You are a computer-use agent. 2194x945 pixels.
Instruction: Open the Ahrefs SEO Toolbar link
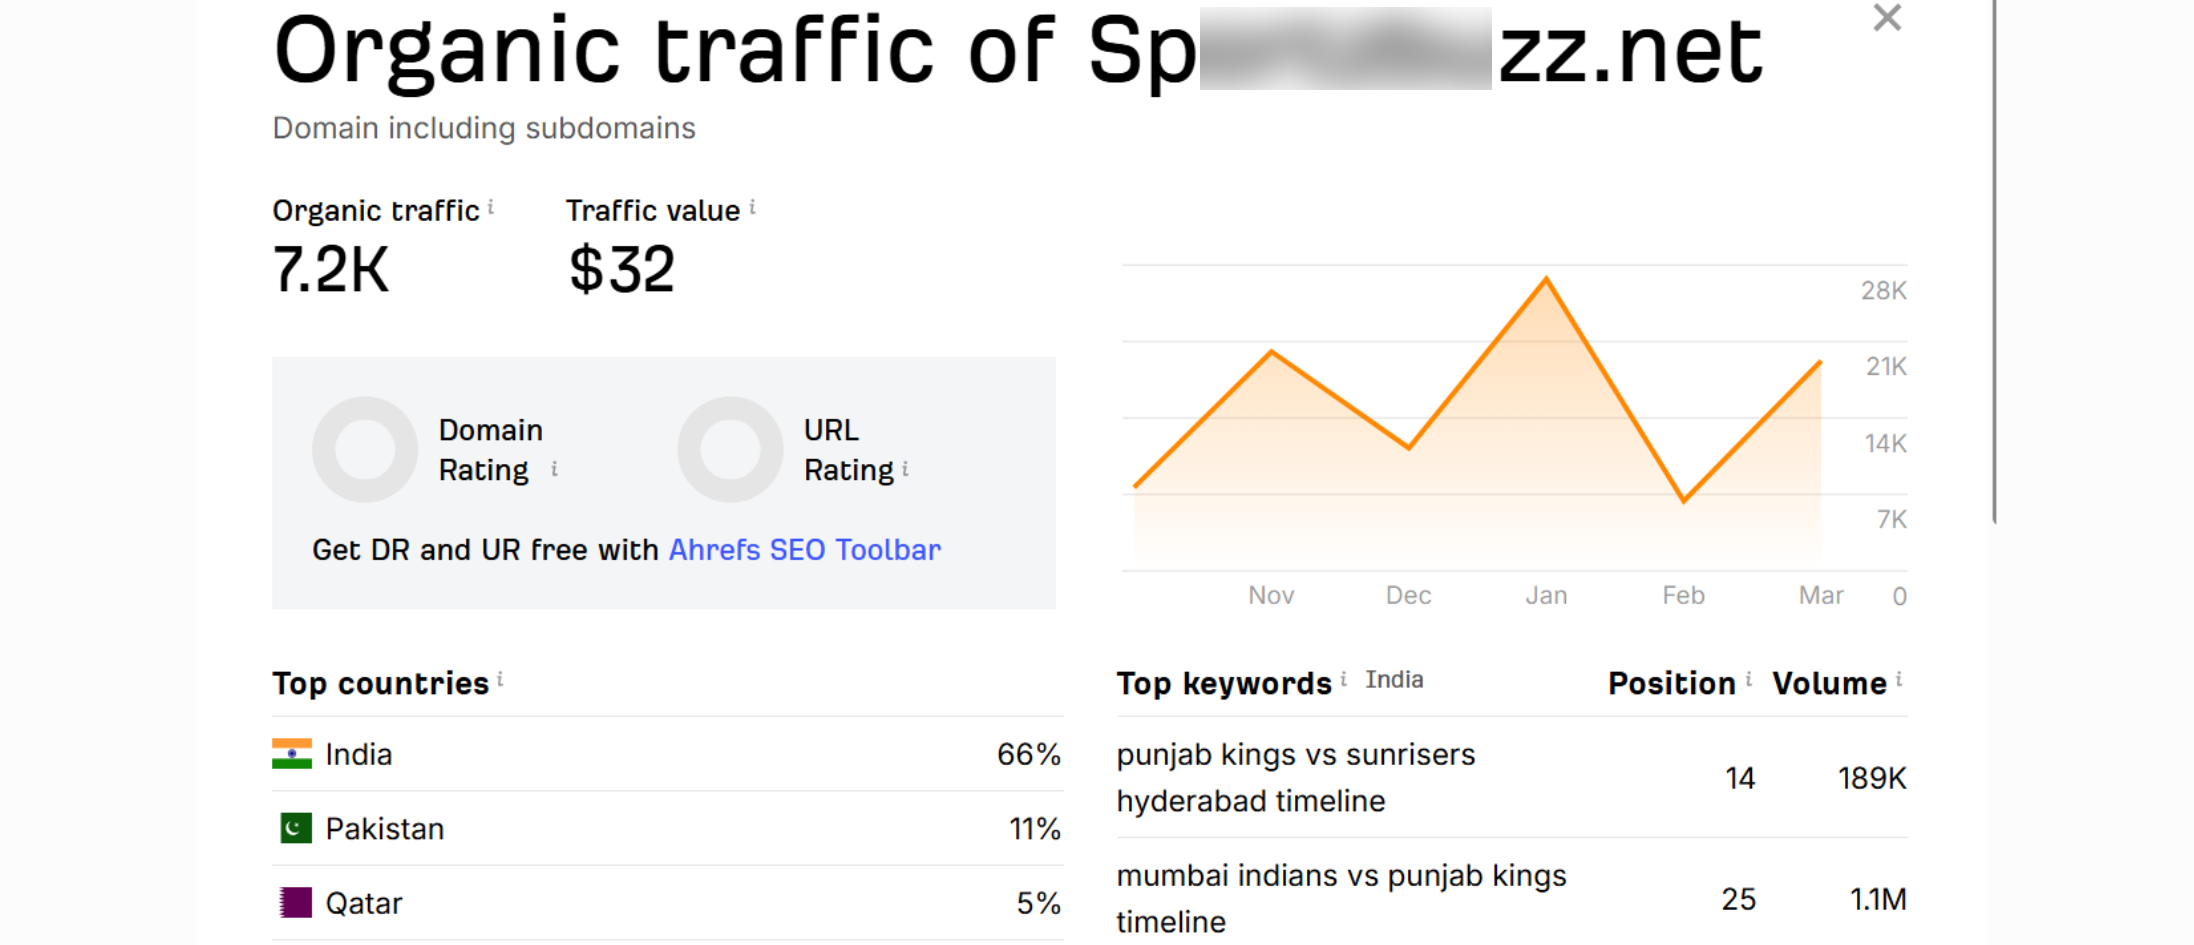coord(804,550)
